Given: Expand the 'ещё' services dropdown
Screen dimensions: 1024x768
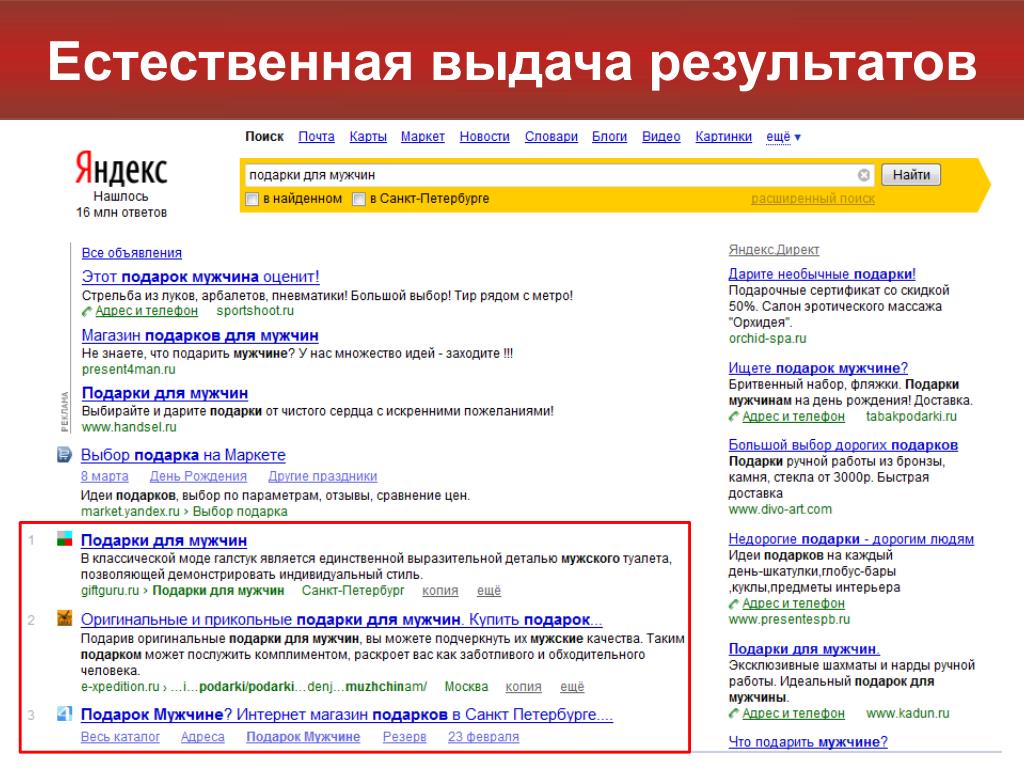Looking at the screenshot, I should click(x=783, y=136).
